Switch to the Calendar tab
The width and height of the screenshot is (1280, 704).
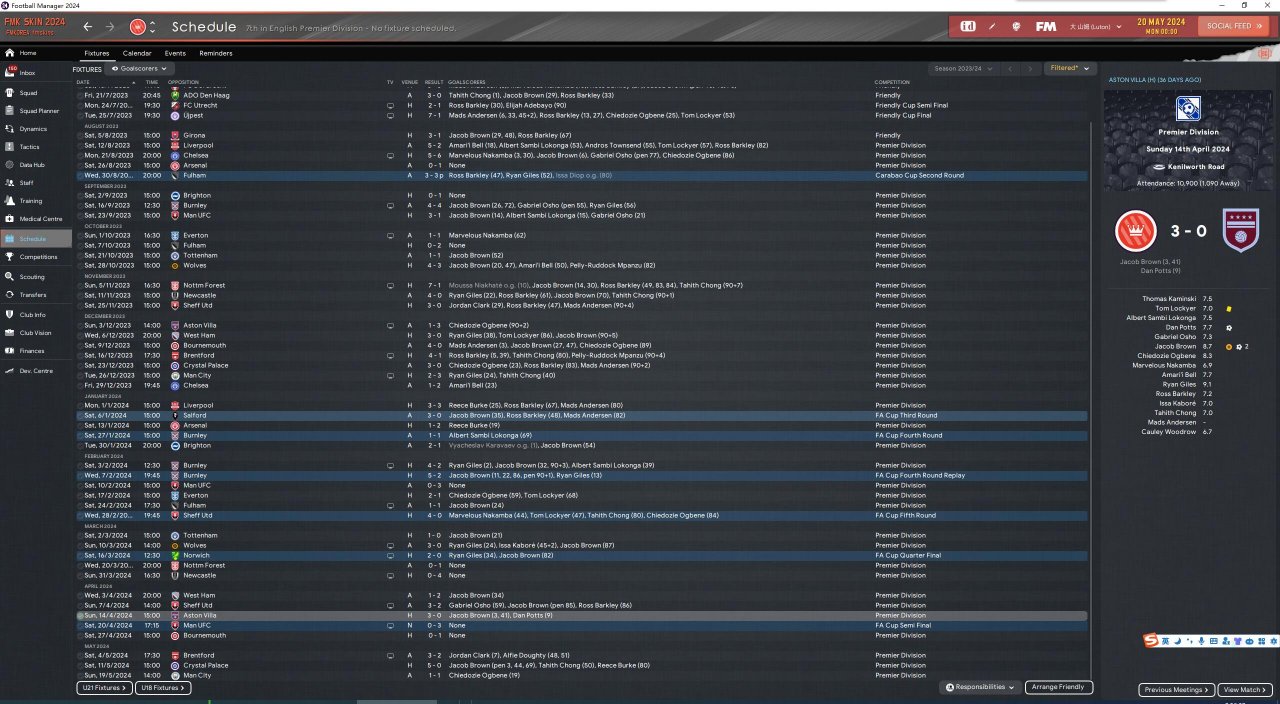pyautogui.click(x=137, y=53)
